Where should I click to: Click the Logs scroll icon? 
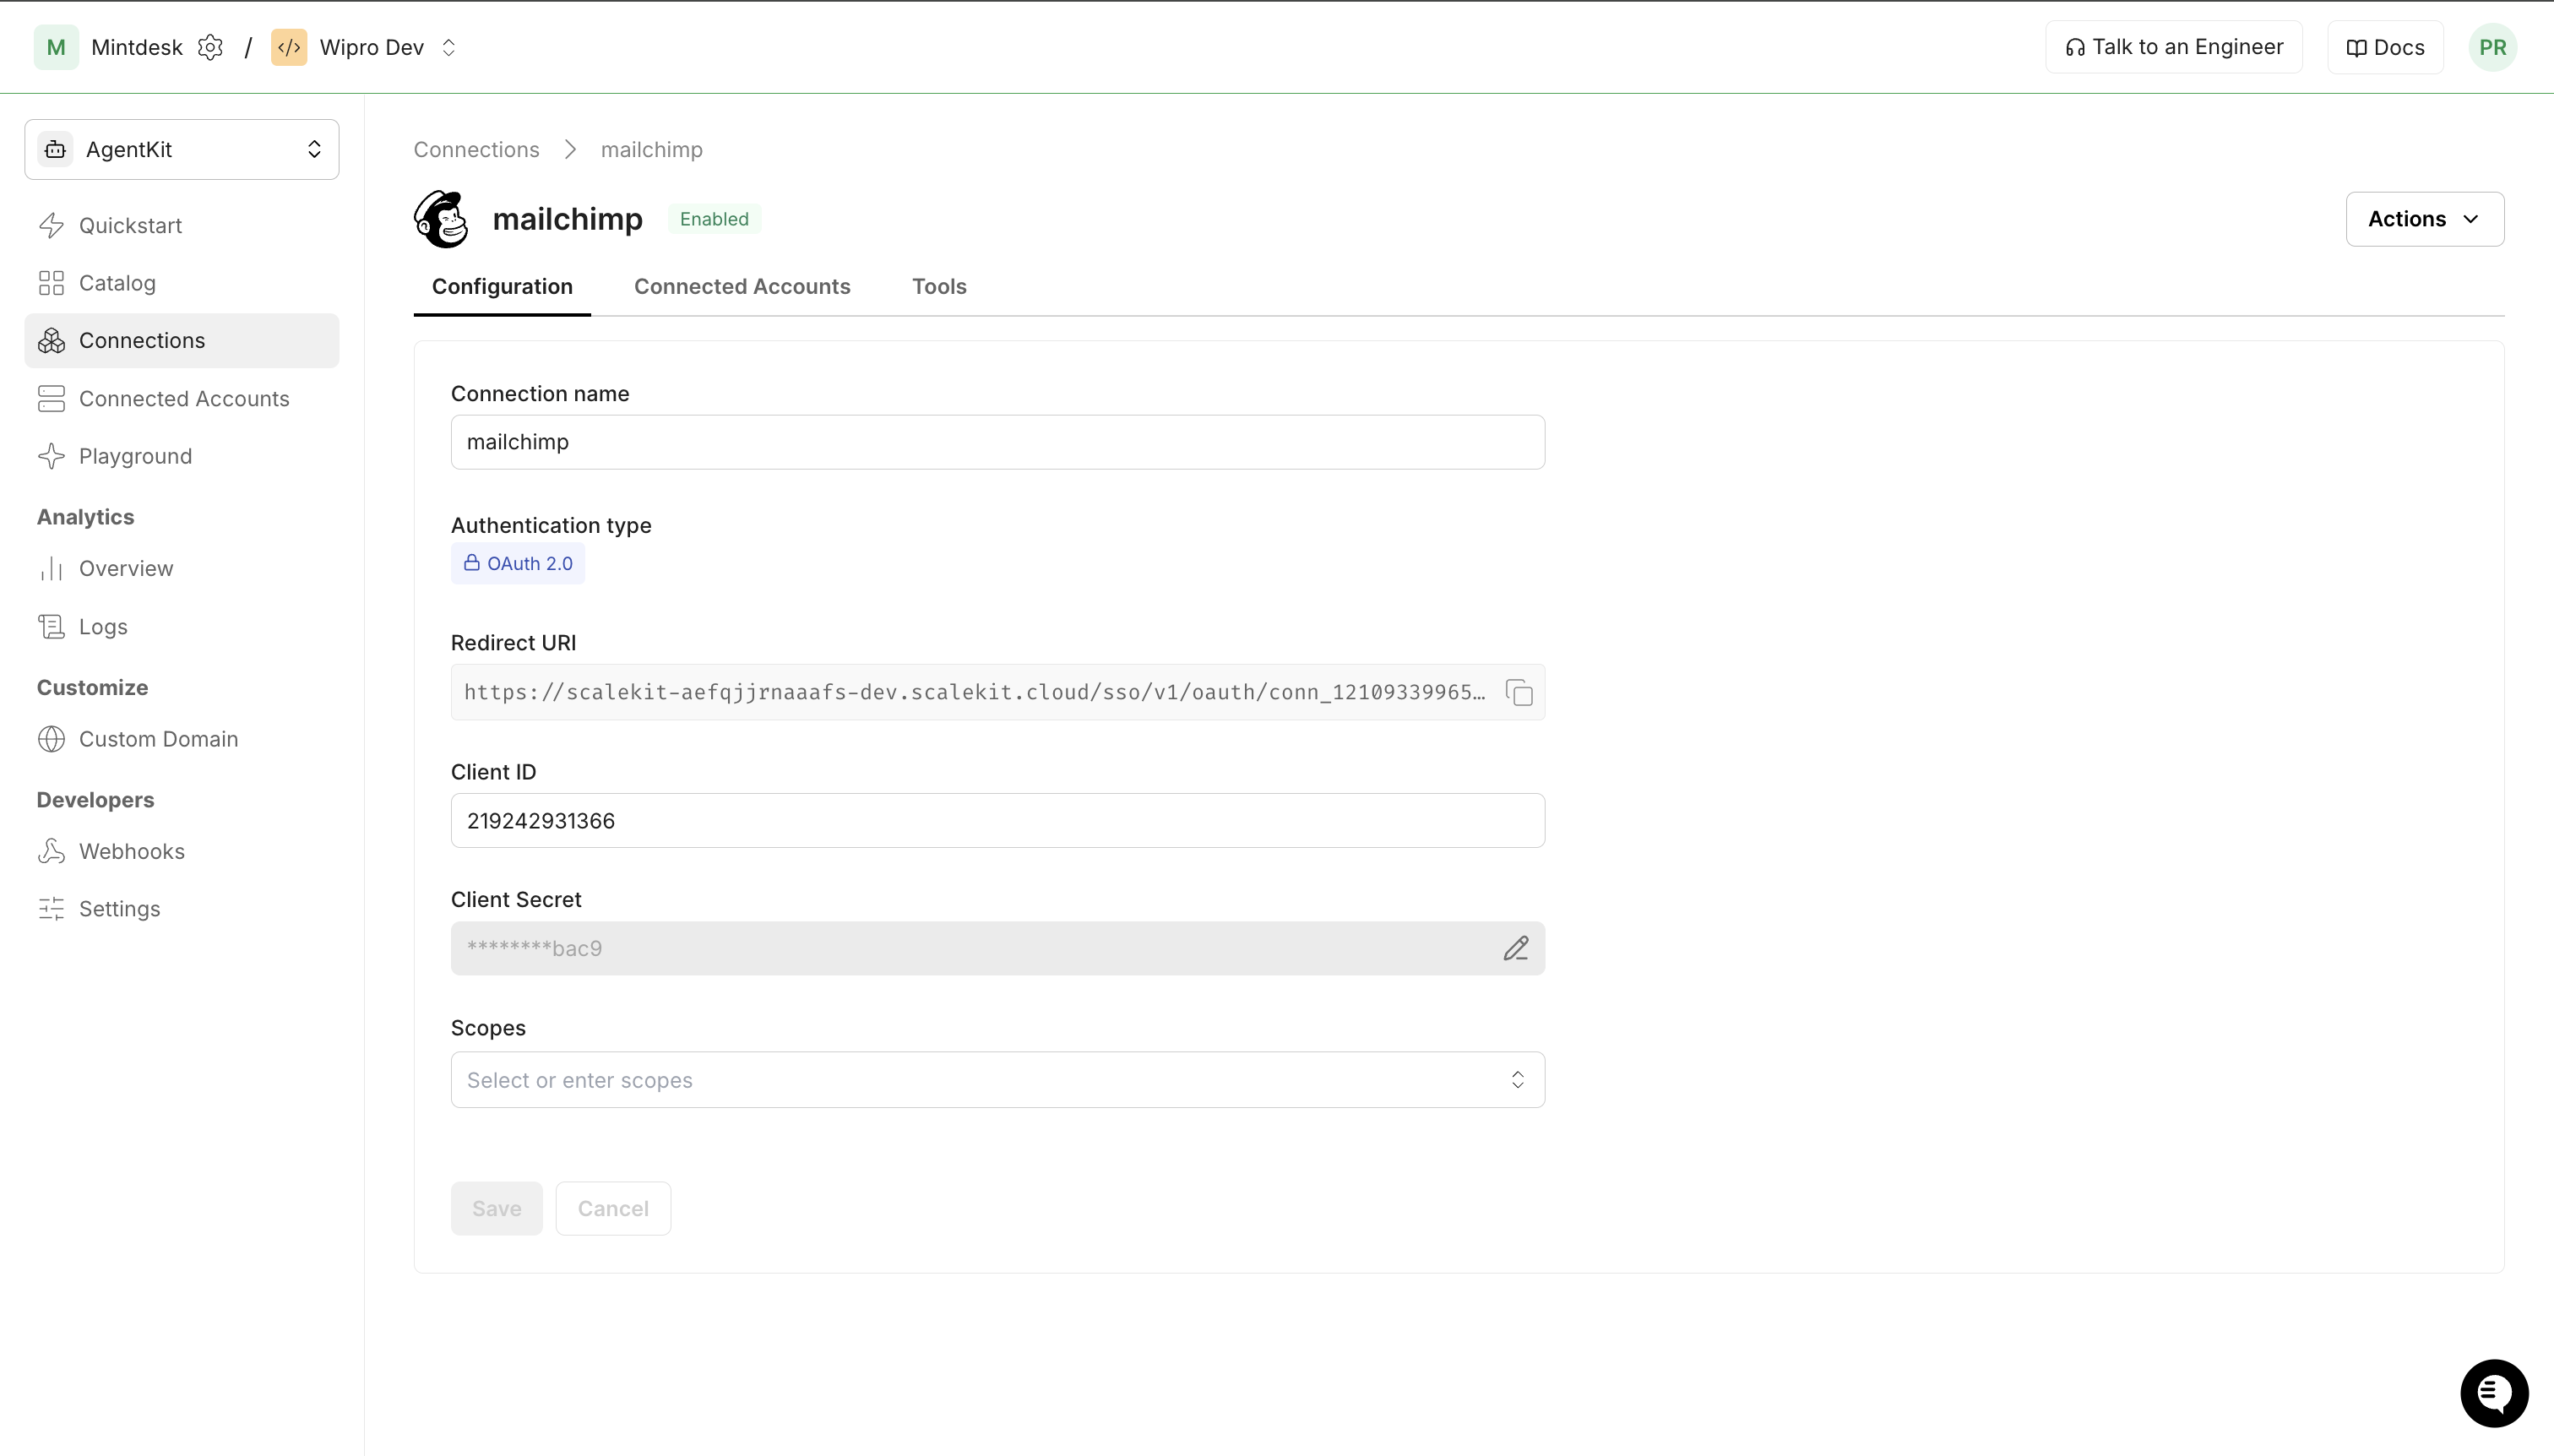pyautogui.click(x=52, y=626)
